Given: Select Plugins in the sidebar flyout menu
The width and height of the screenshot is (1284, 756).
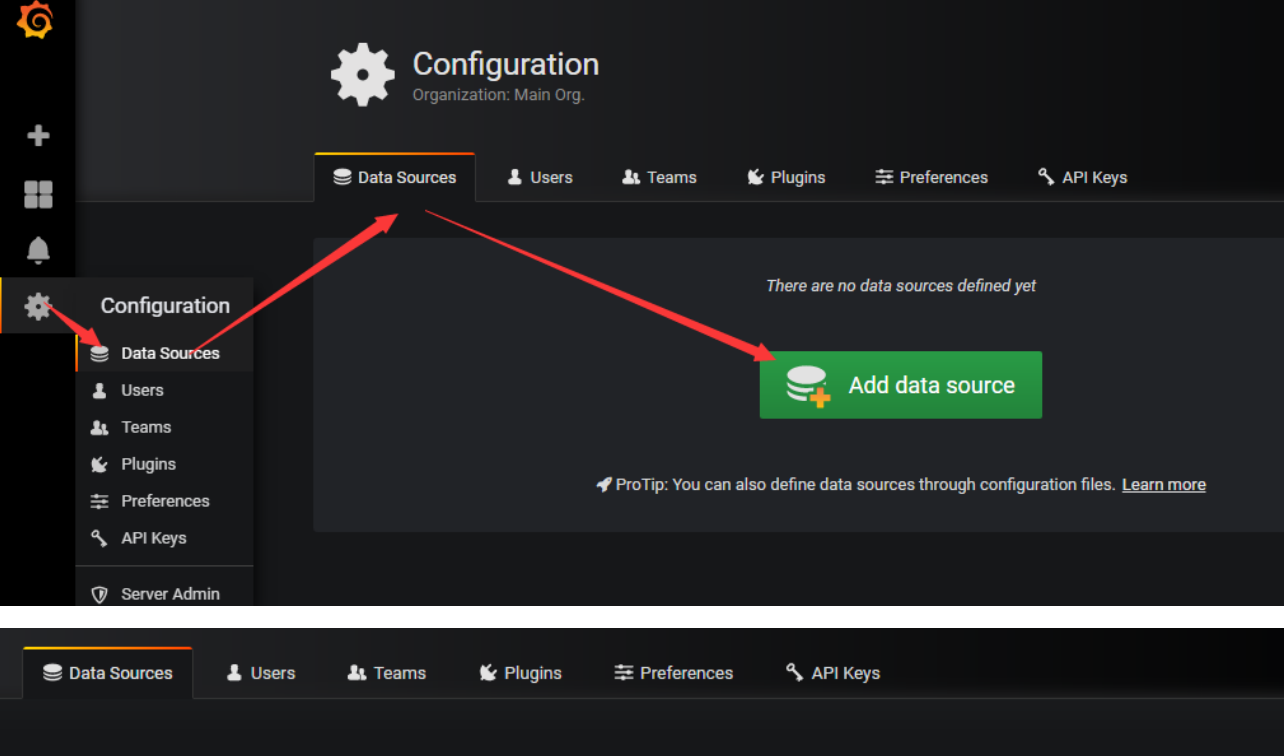Looking at the screenshot, I should 164,464.
